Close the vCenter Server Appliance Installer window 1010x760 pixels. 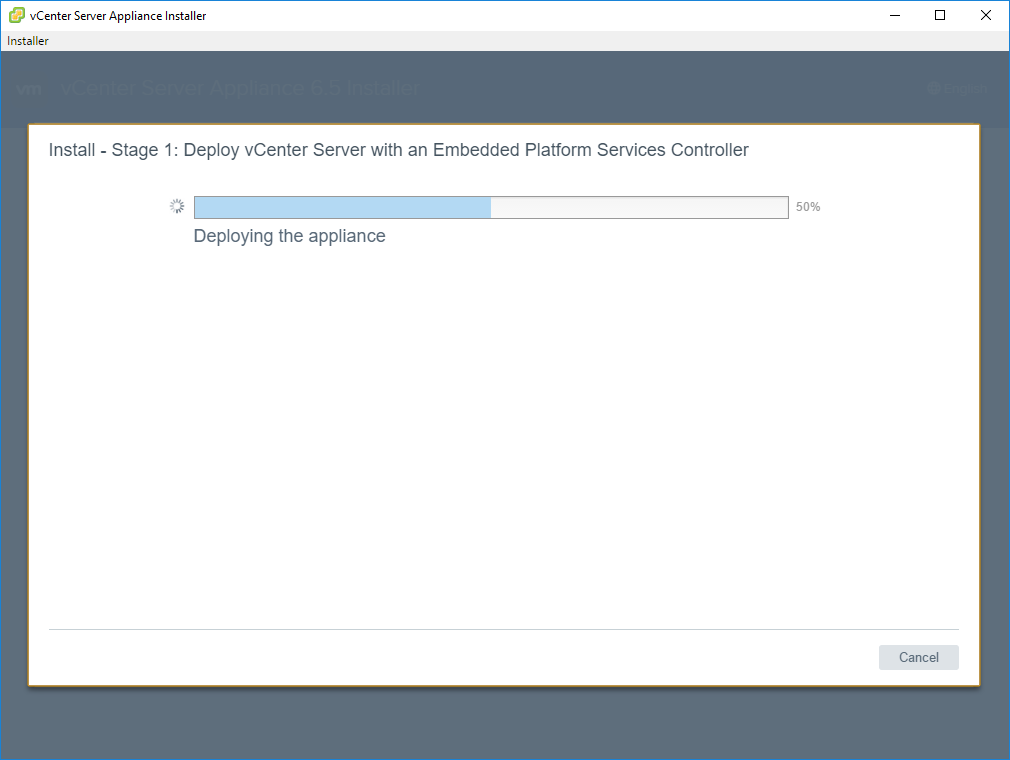pos(985,15)
